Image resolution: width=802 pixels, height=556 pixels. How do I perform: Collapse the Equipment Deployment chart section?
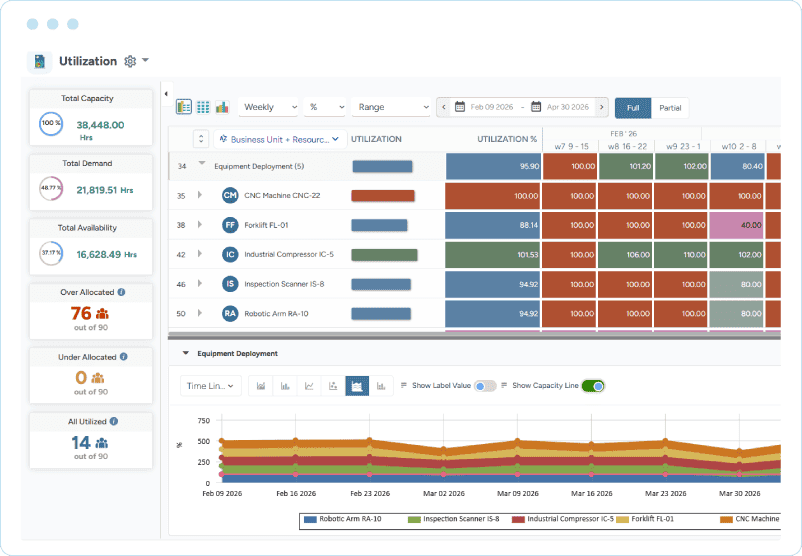tap(186, 353)
